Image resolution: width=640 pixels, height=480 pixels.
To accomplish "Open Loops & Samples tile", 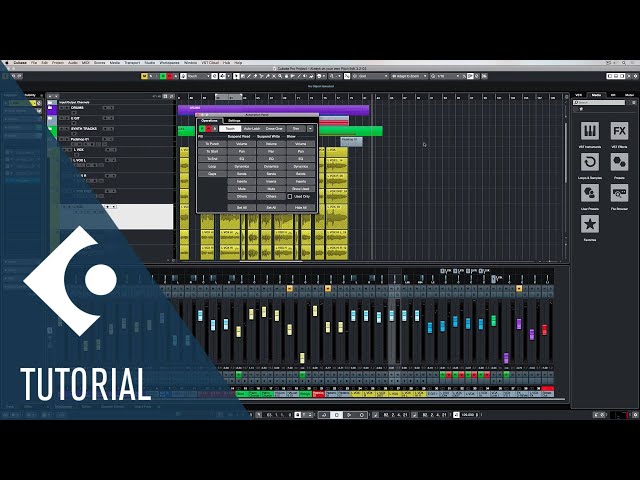I will coord(590,162).
